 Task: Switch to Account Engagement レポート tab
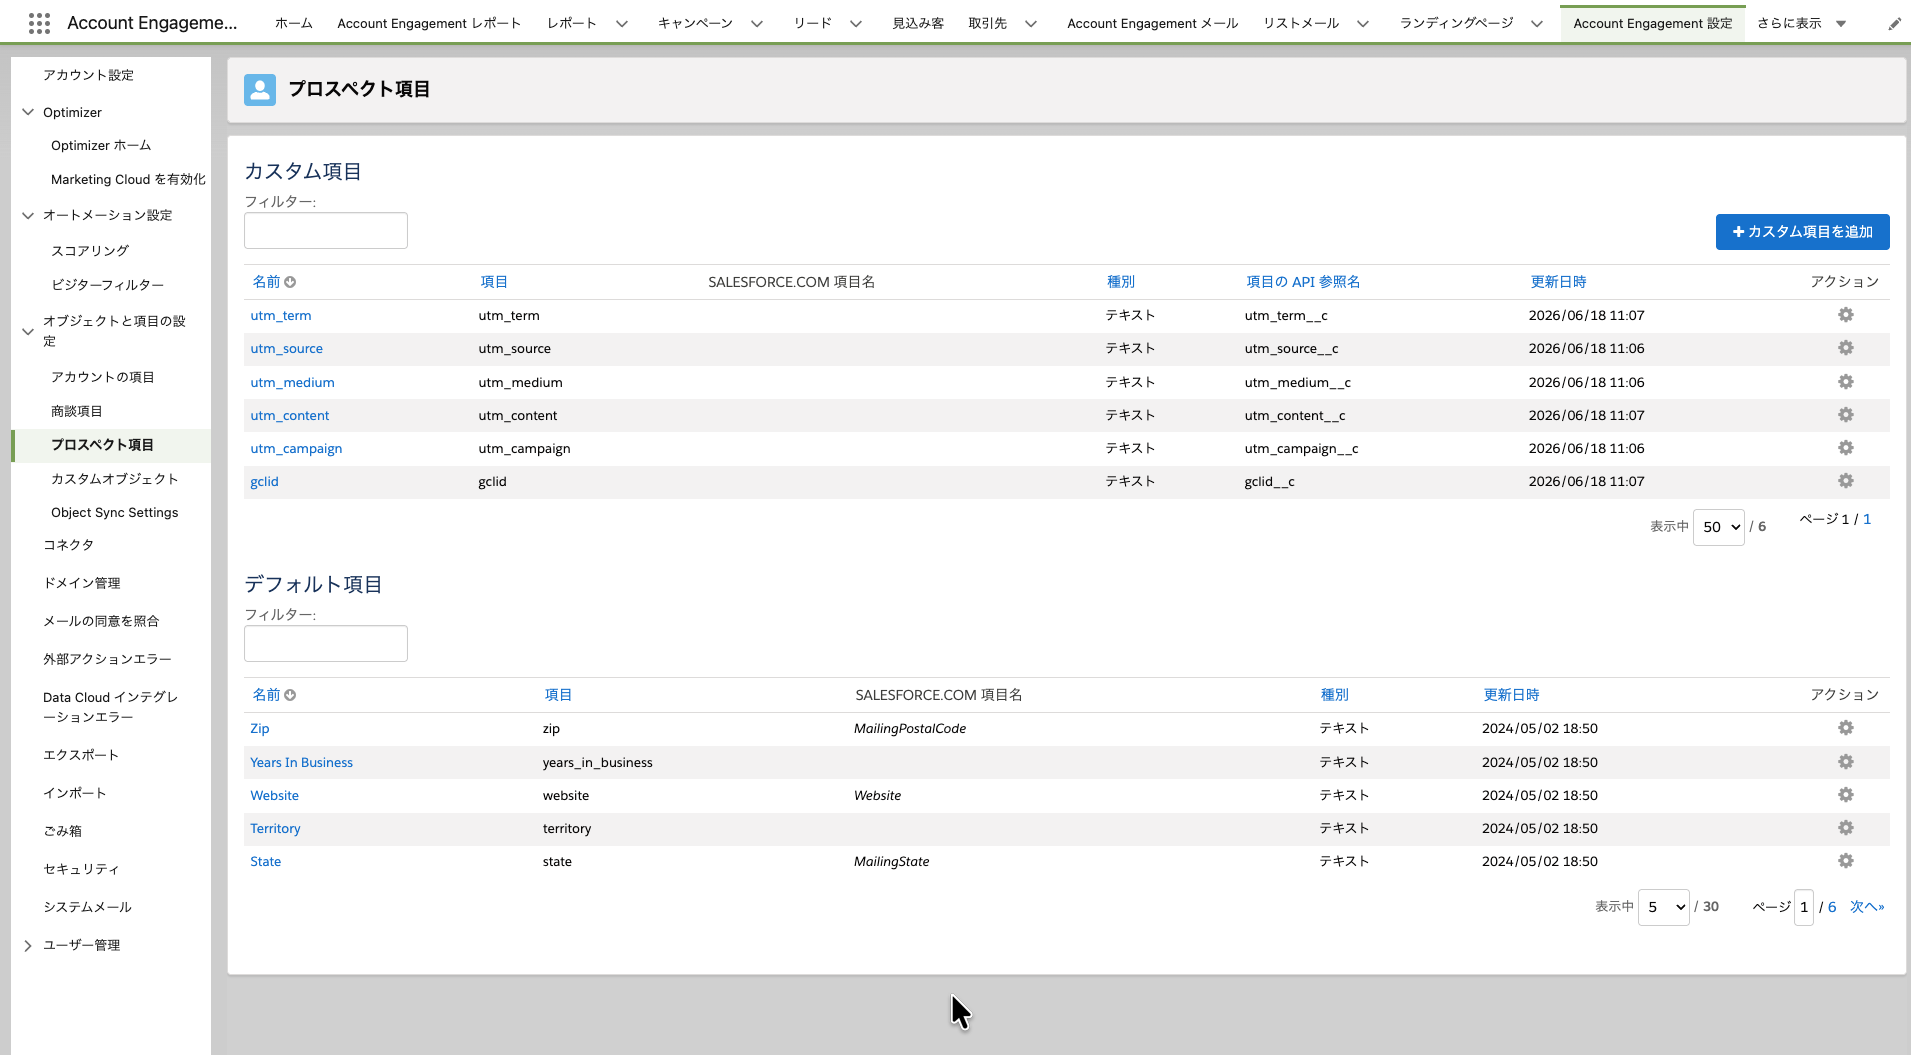point(429,23)
